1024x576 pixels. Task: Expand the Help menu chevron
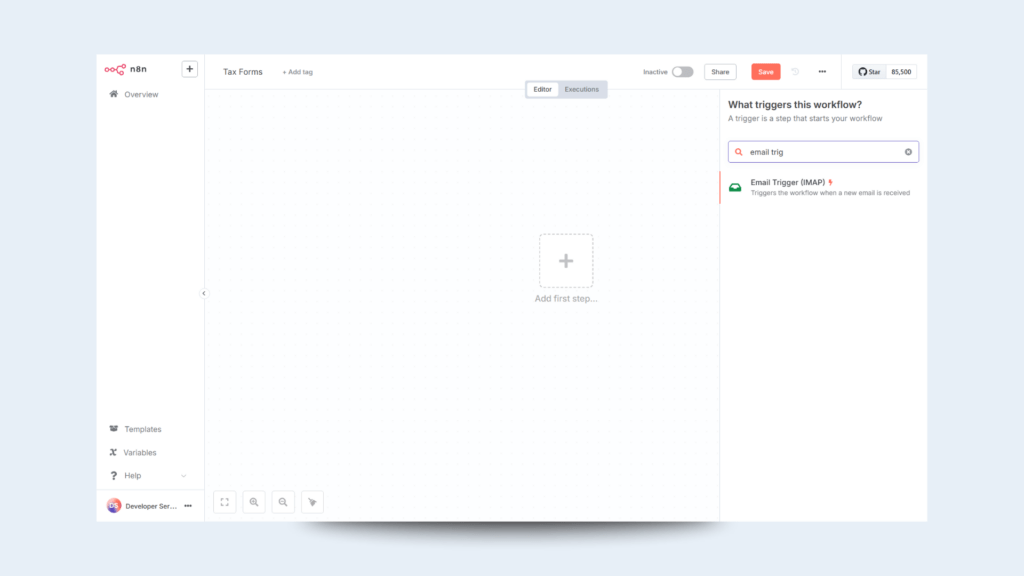click(183, 476)
